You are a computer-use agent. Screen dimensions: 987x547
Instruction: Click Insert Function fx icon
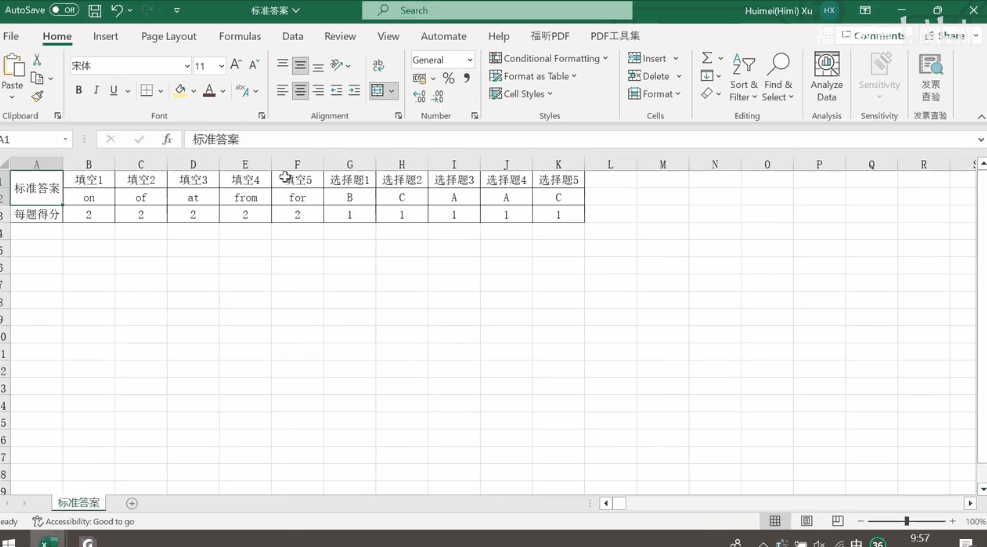[x=167, y=139]
